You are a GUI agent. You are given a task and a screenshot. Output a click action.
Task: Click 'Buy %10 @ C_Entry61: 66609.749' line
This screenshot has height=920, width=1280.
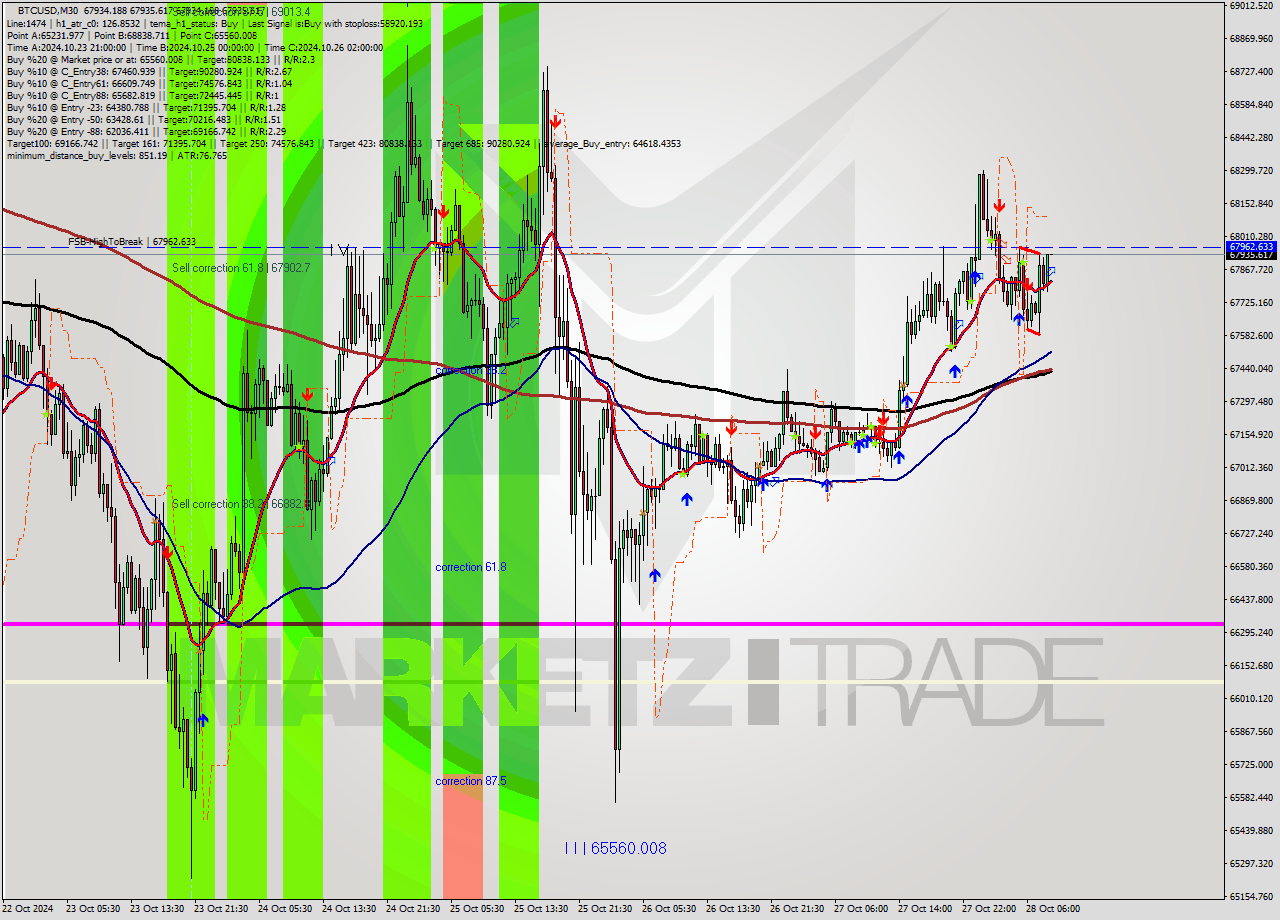[149, 83]
